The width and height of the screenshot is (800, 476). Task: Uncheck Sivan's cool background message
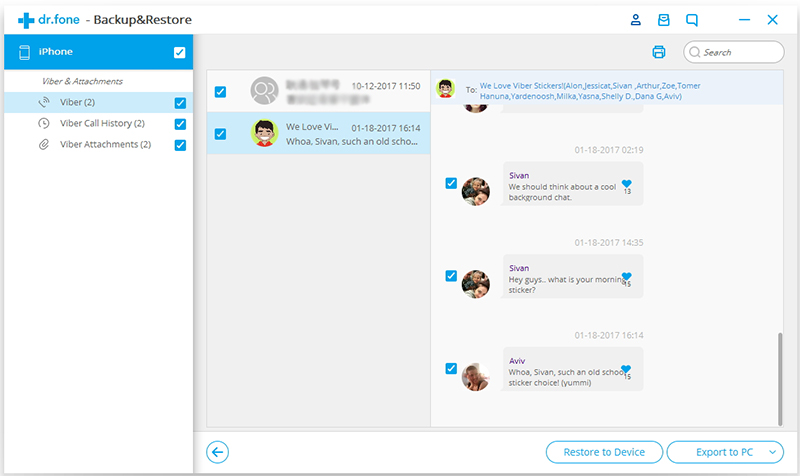(x=451, y=183)
